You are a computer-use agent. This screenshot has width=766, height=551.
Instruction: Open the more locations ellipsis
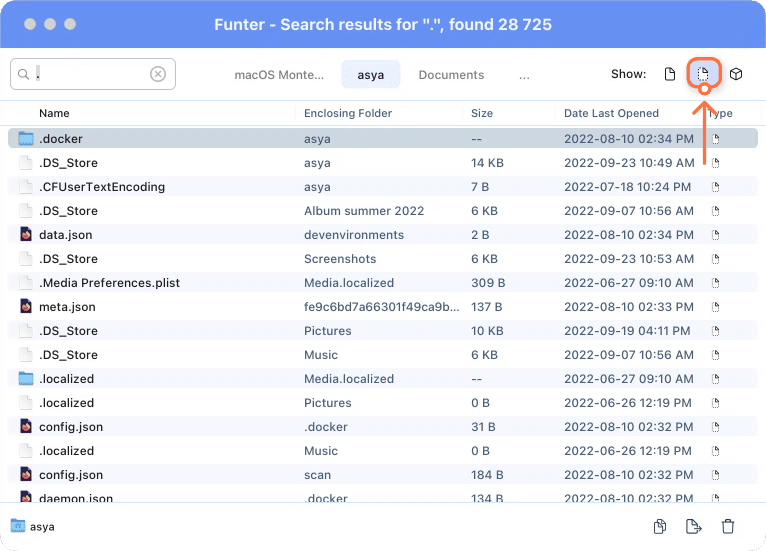pyautogui.click(x=524, y=76)
